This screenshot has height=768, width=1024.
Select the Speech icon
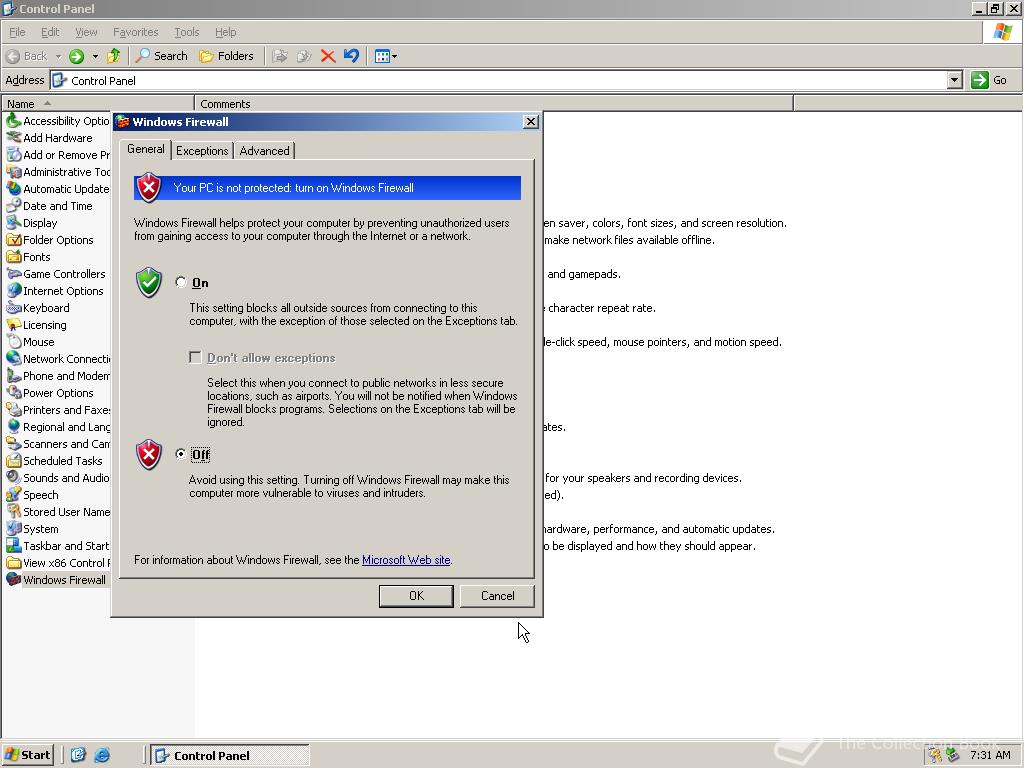coord(13,494)
